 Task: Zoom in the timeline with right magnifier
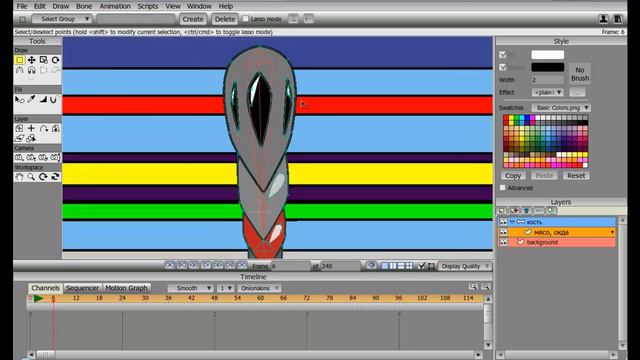pyautogui.click(x=485, y=287)
